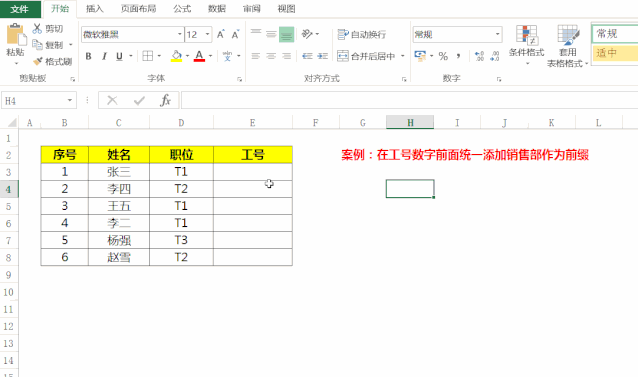Open font size 12 dropdown
The width and height of the screenshot is (638, 377).
point(208,35)
